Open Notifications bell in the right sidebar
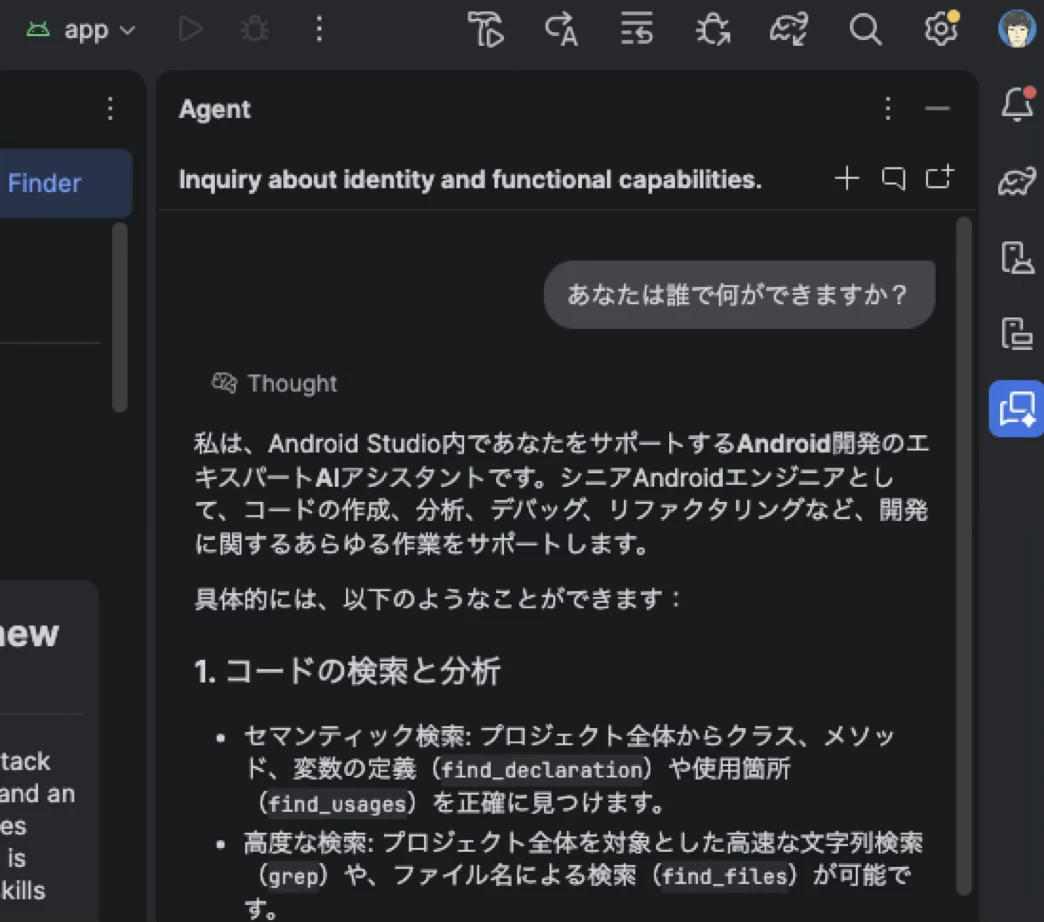Screen dimensions: 1044x922 coord(1017,104)
